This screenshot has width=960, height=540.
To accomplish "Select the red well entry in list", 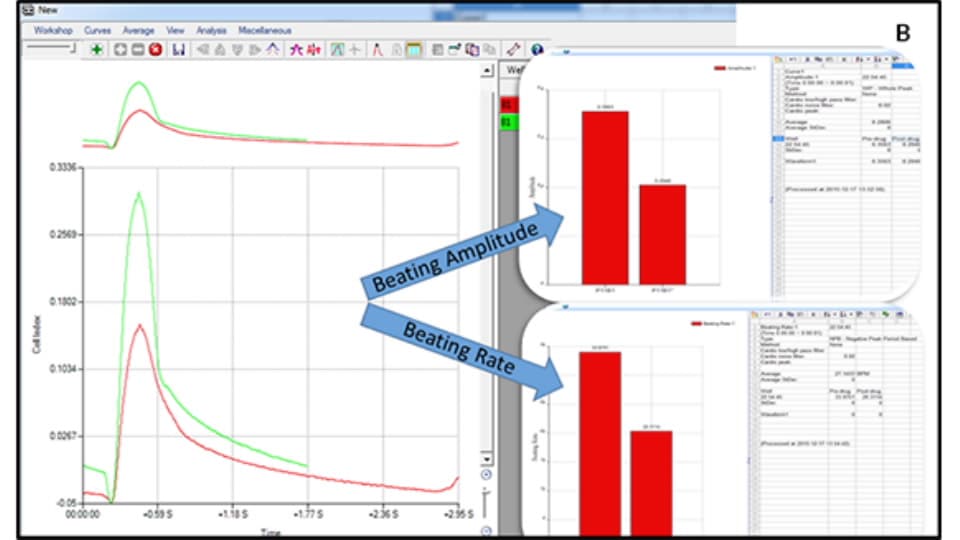I will coord(506,103).
